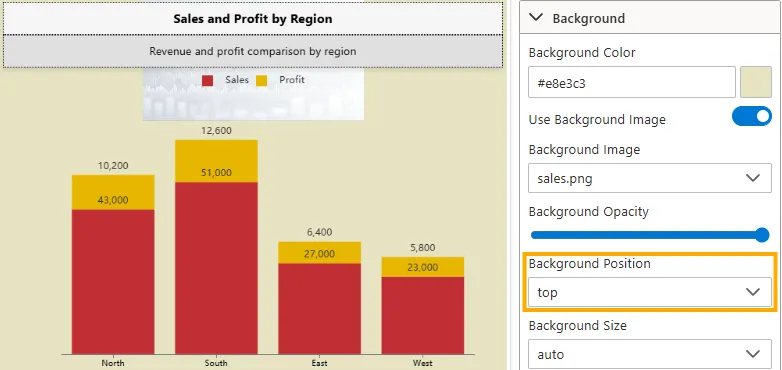This screenshot has width=782, height=370.
Task: Click the Background Image field label
Action: coord(584,149)
